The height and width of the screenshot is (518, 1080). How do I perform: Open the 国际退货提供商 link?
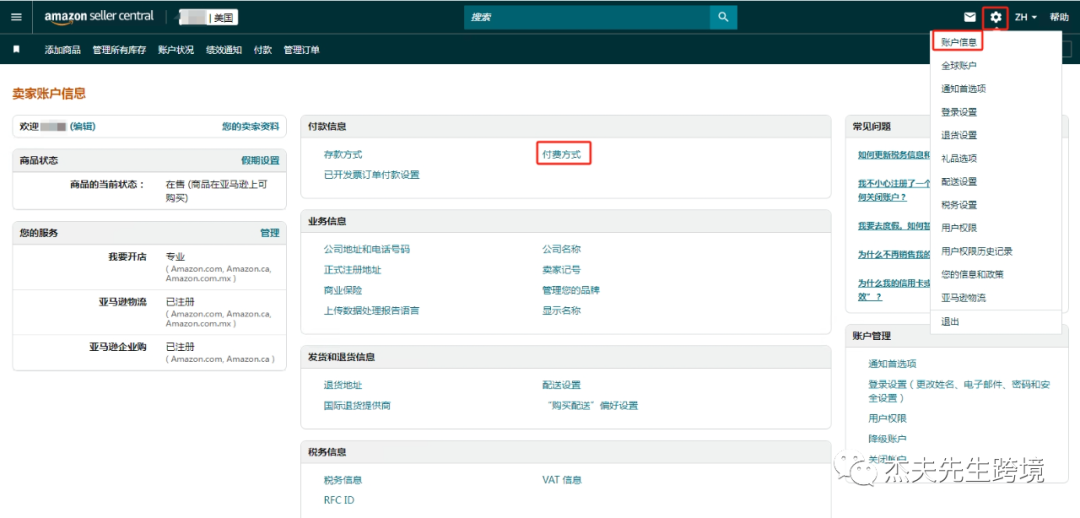[357, 405]
